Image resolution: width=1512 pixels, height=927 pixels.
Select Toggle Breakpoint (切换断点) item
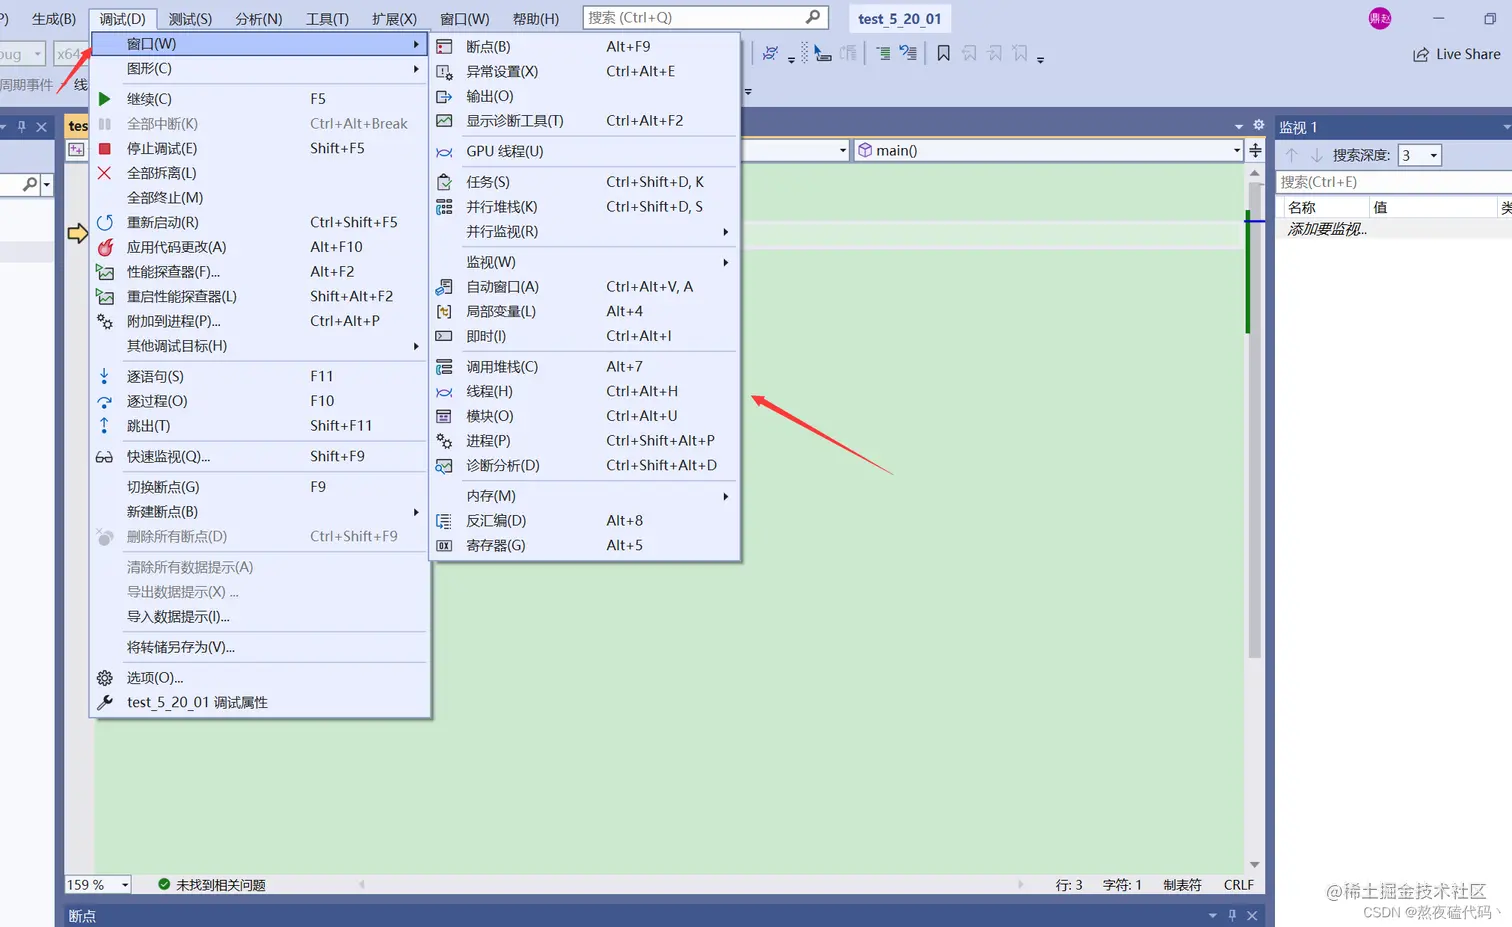260,487
